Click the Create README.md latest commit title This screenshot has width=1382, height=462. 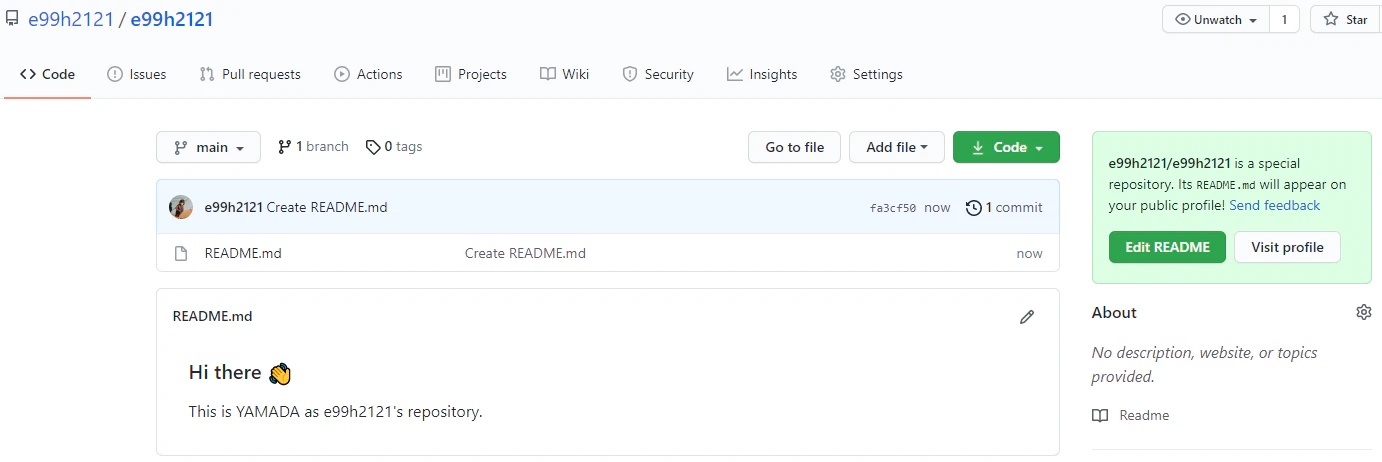327,207
